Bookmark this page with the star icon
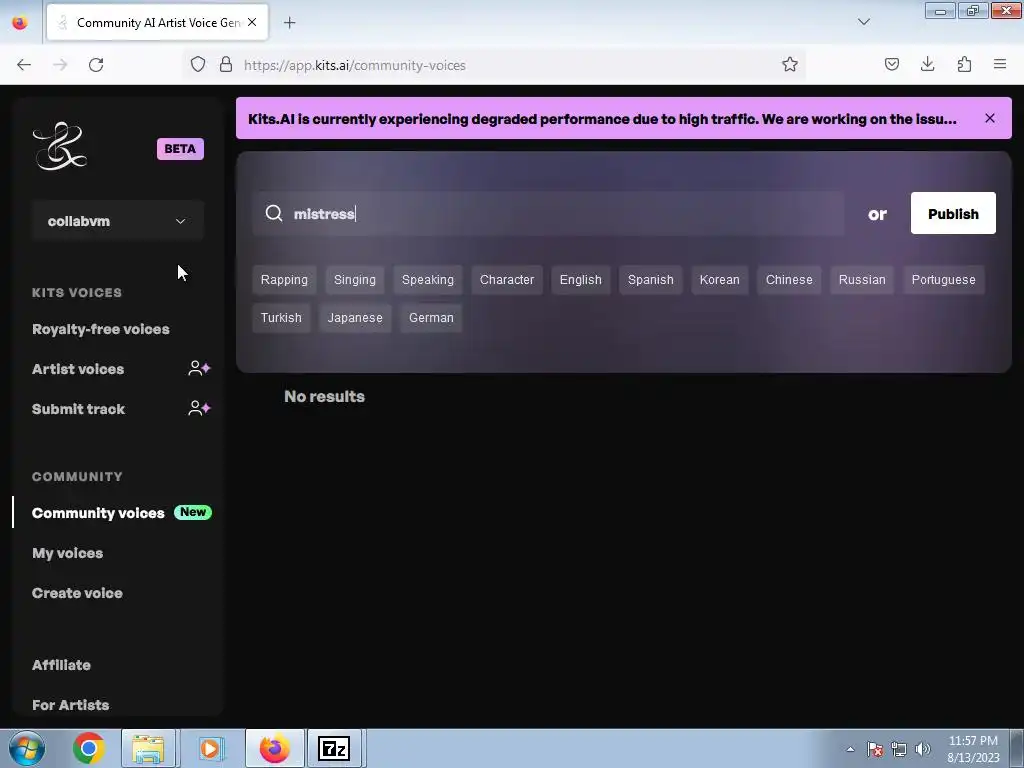 pos(790,65)
